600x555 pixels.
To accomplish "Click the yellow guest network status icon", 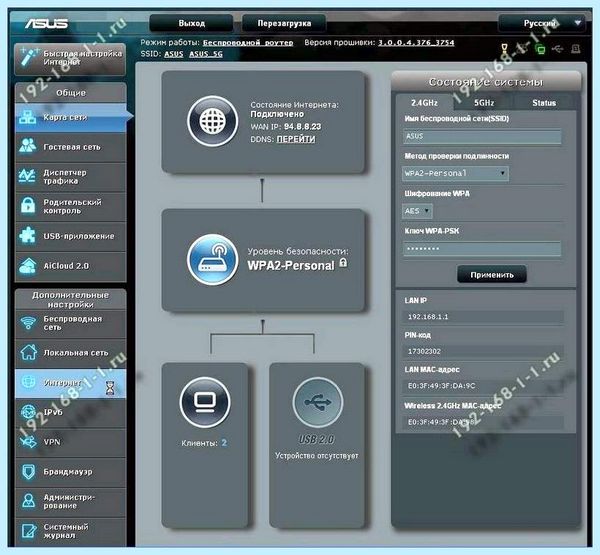I will pos(505,49).
